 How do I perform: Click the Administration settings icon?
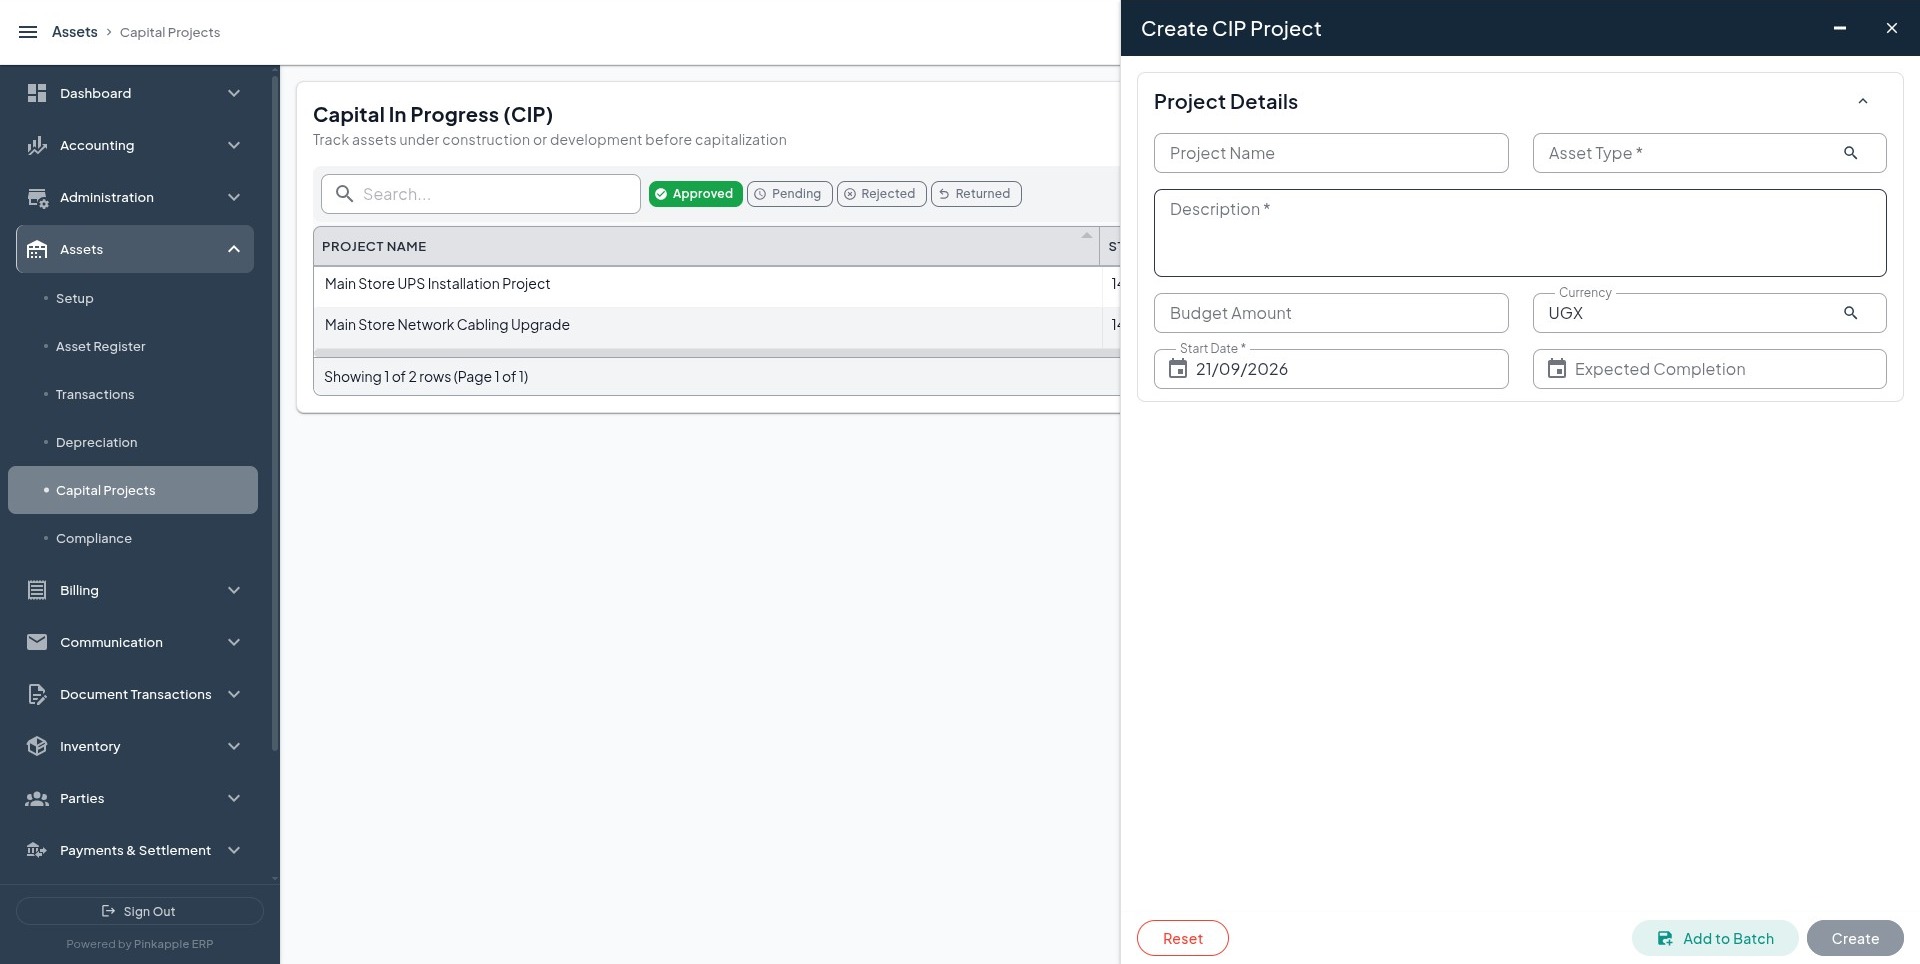[x=37, y=197]
